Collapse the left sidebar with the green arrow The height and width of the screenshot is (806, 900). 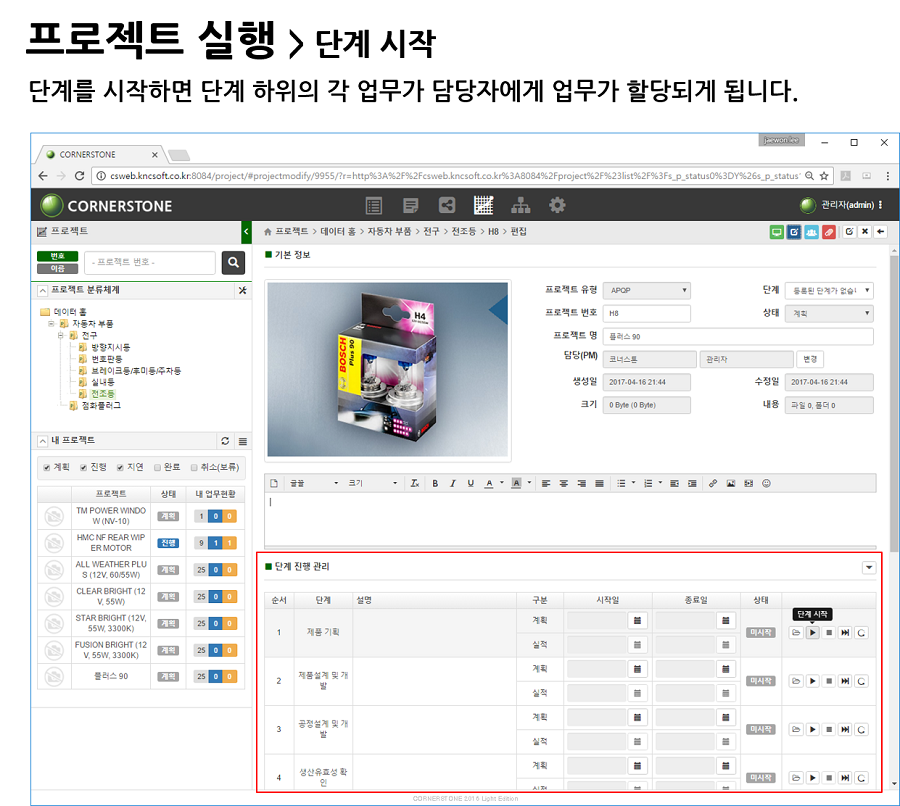tap(246, 232)
